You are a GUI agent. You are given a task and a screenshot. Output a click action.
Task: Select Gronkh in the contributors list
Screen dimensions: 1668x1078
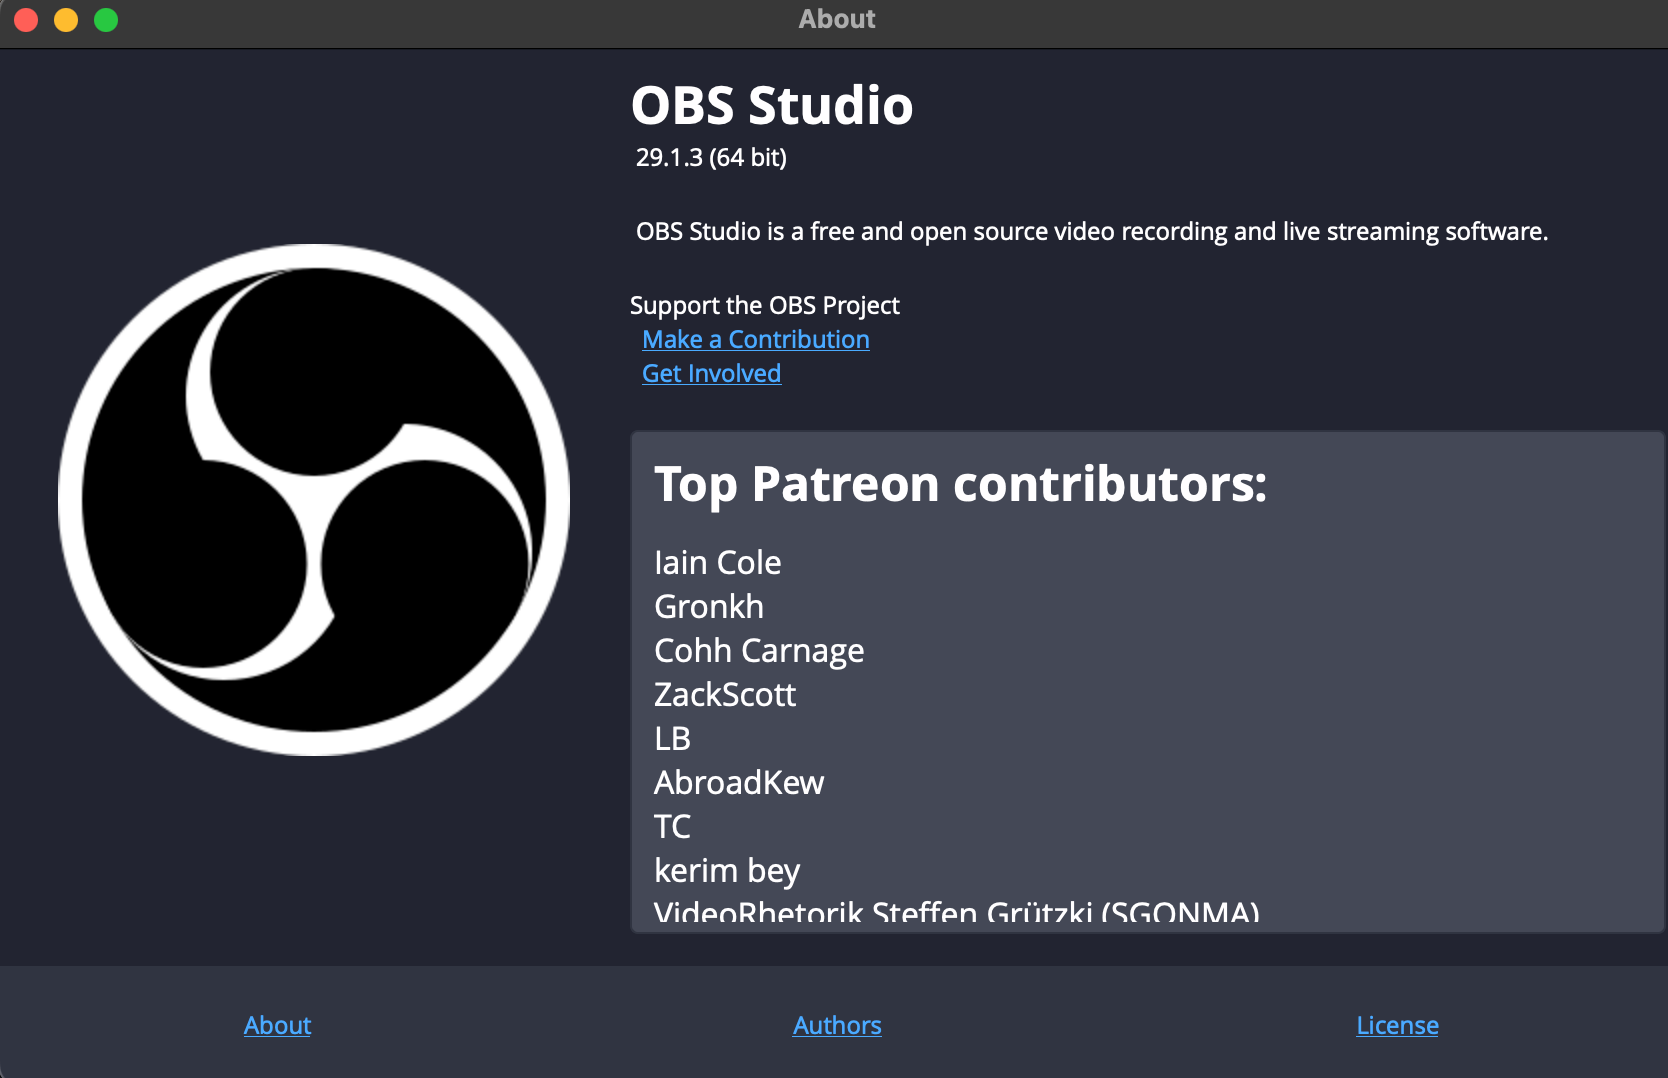pos(708,606)
